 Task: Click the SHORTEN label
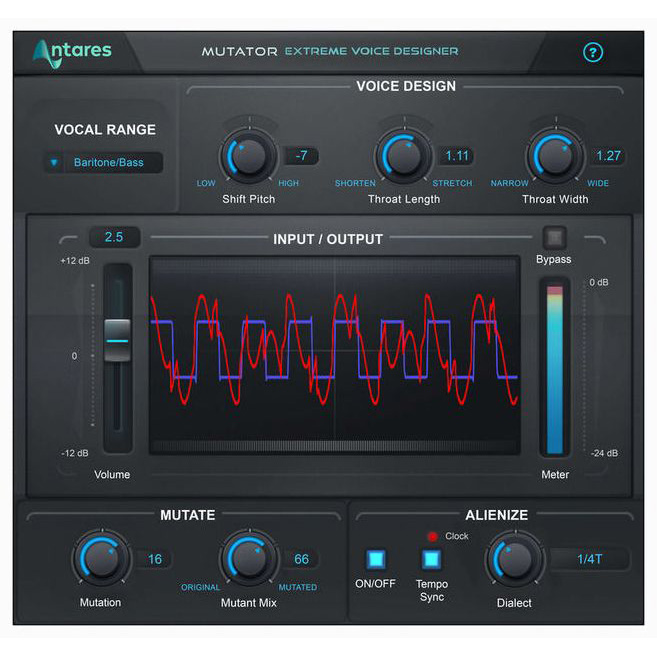(355, 184)
